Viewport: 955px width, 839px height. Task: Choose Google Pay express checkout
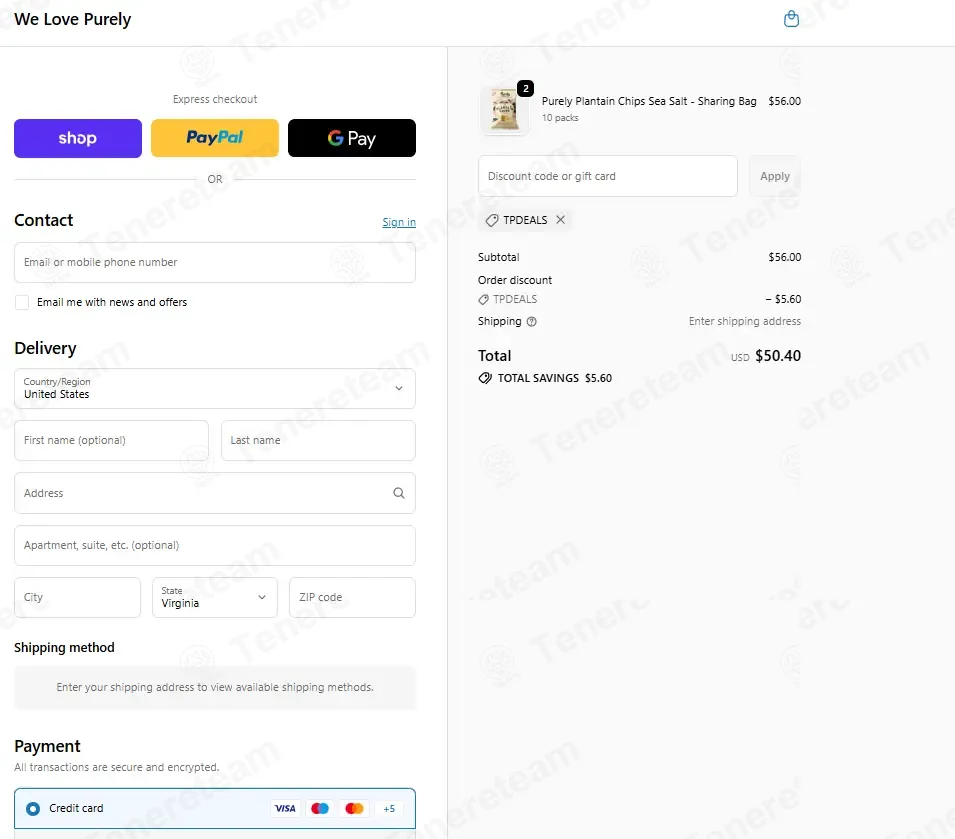352,138
